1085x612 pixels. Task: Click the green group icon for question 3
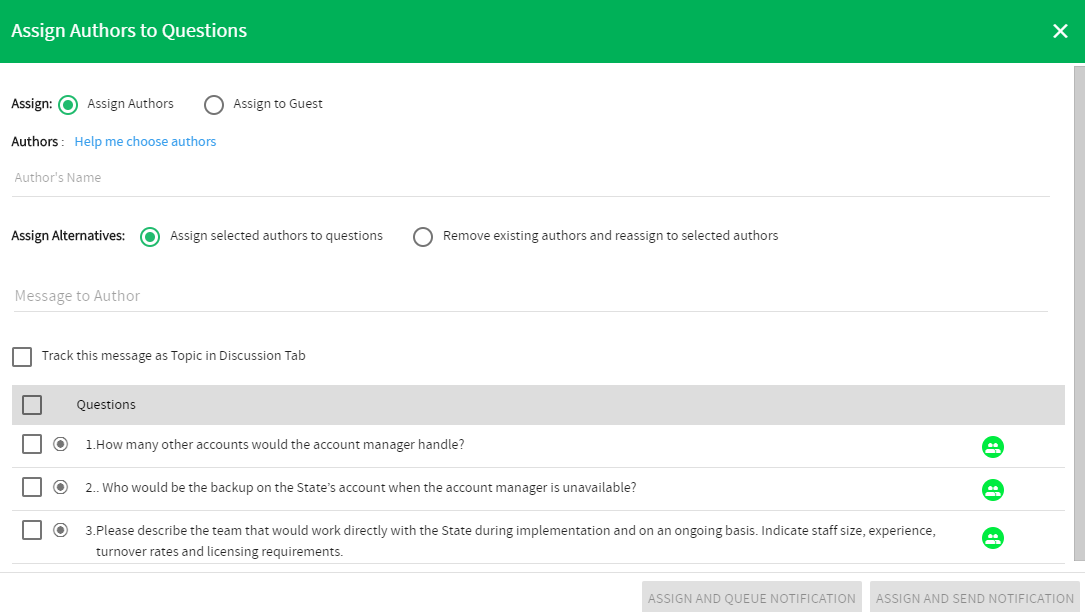[x=992, y=538]
